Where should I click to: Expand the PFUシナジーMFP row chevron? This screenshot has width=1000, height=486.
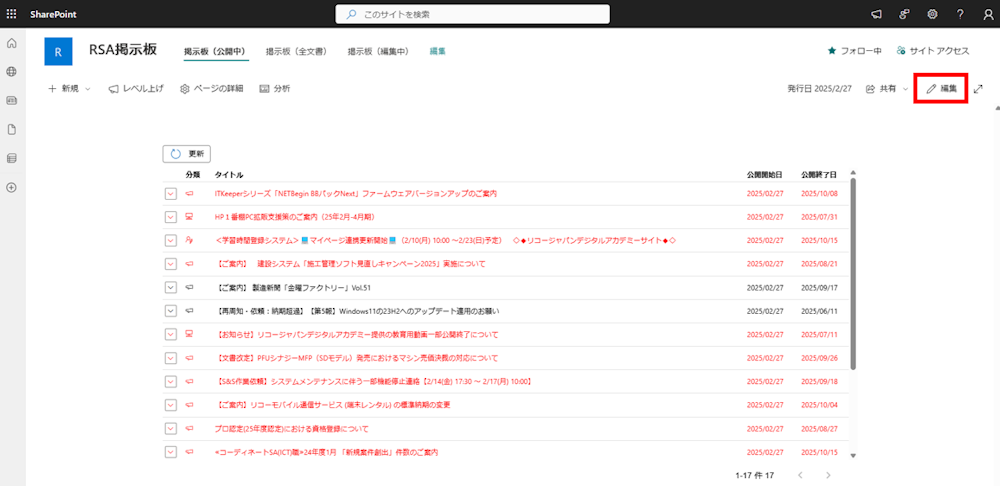tap(170, 358)
